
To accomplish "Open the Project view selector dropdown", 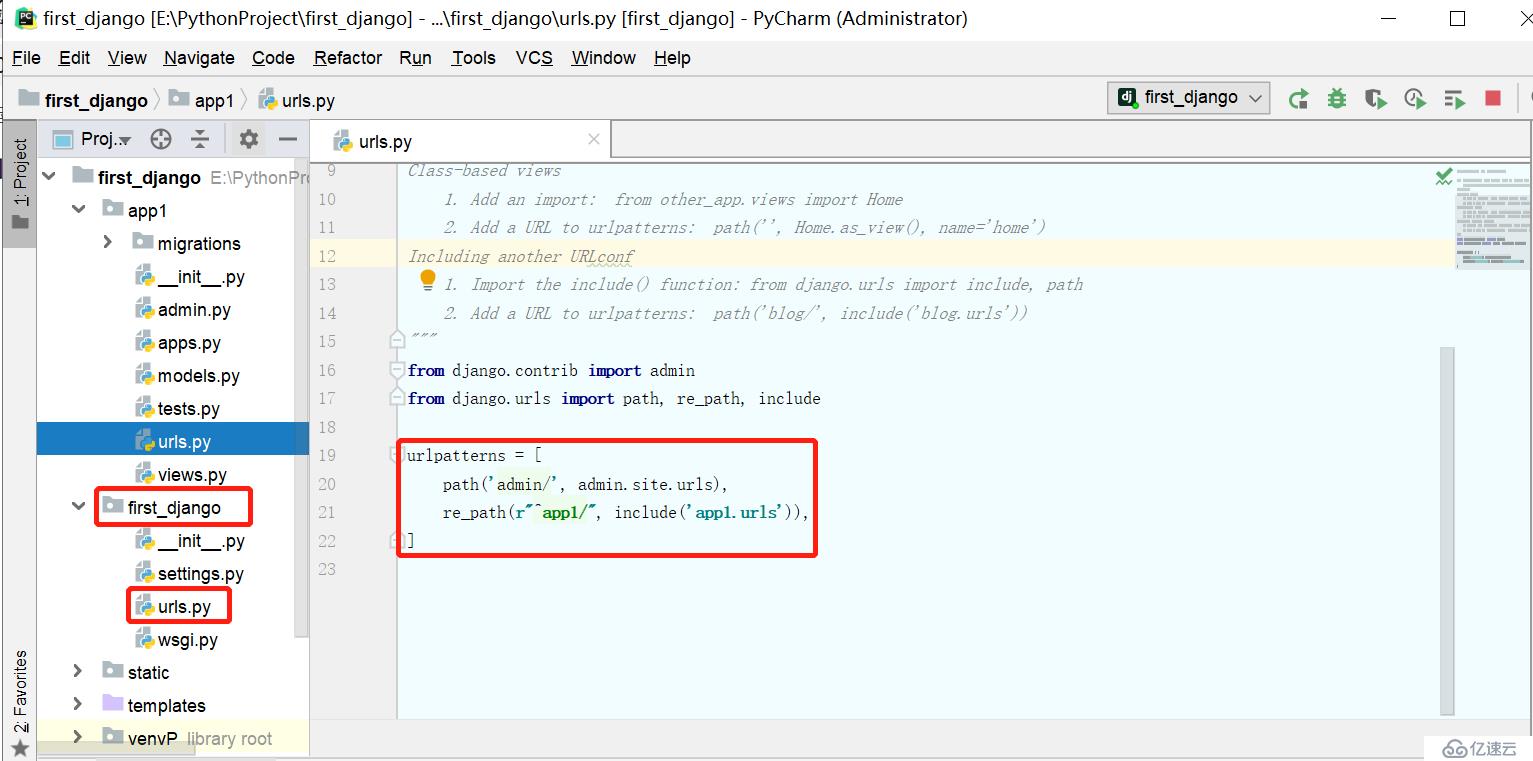I will (93, 139).
